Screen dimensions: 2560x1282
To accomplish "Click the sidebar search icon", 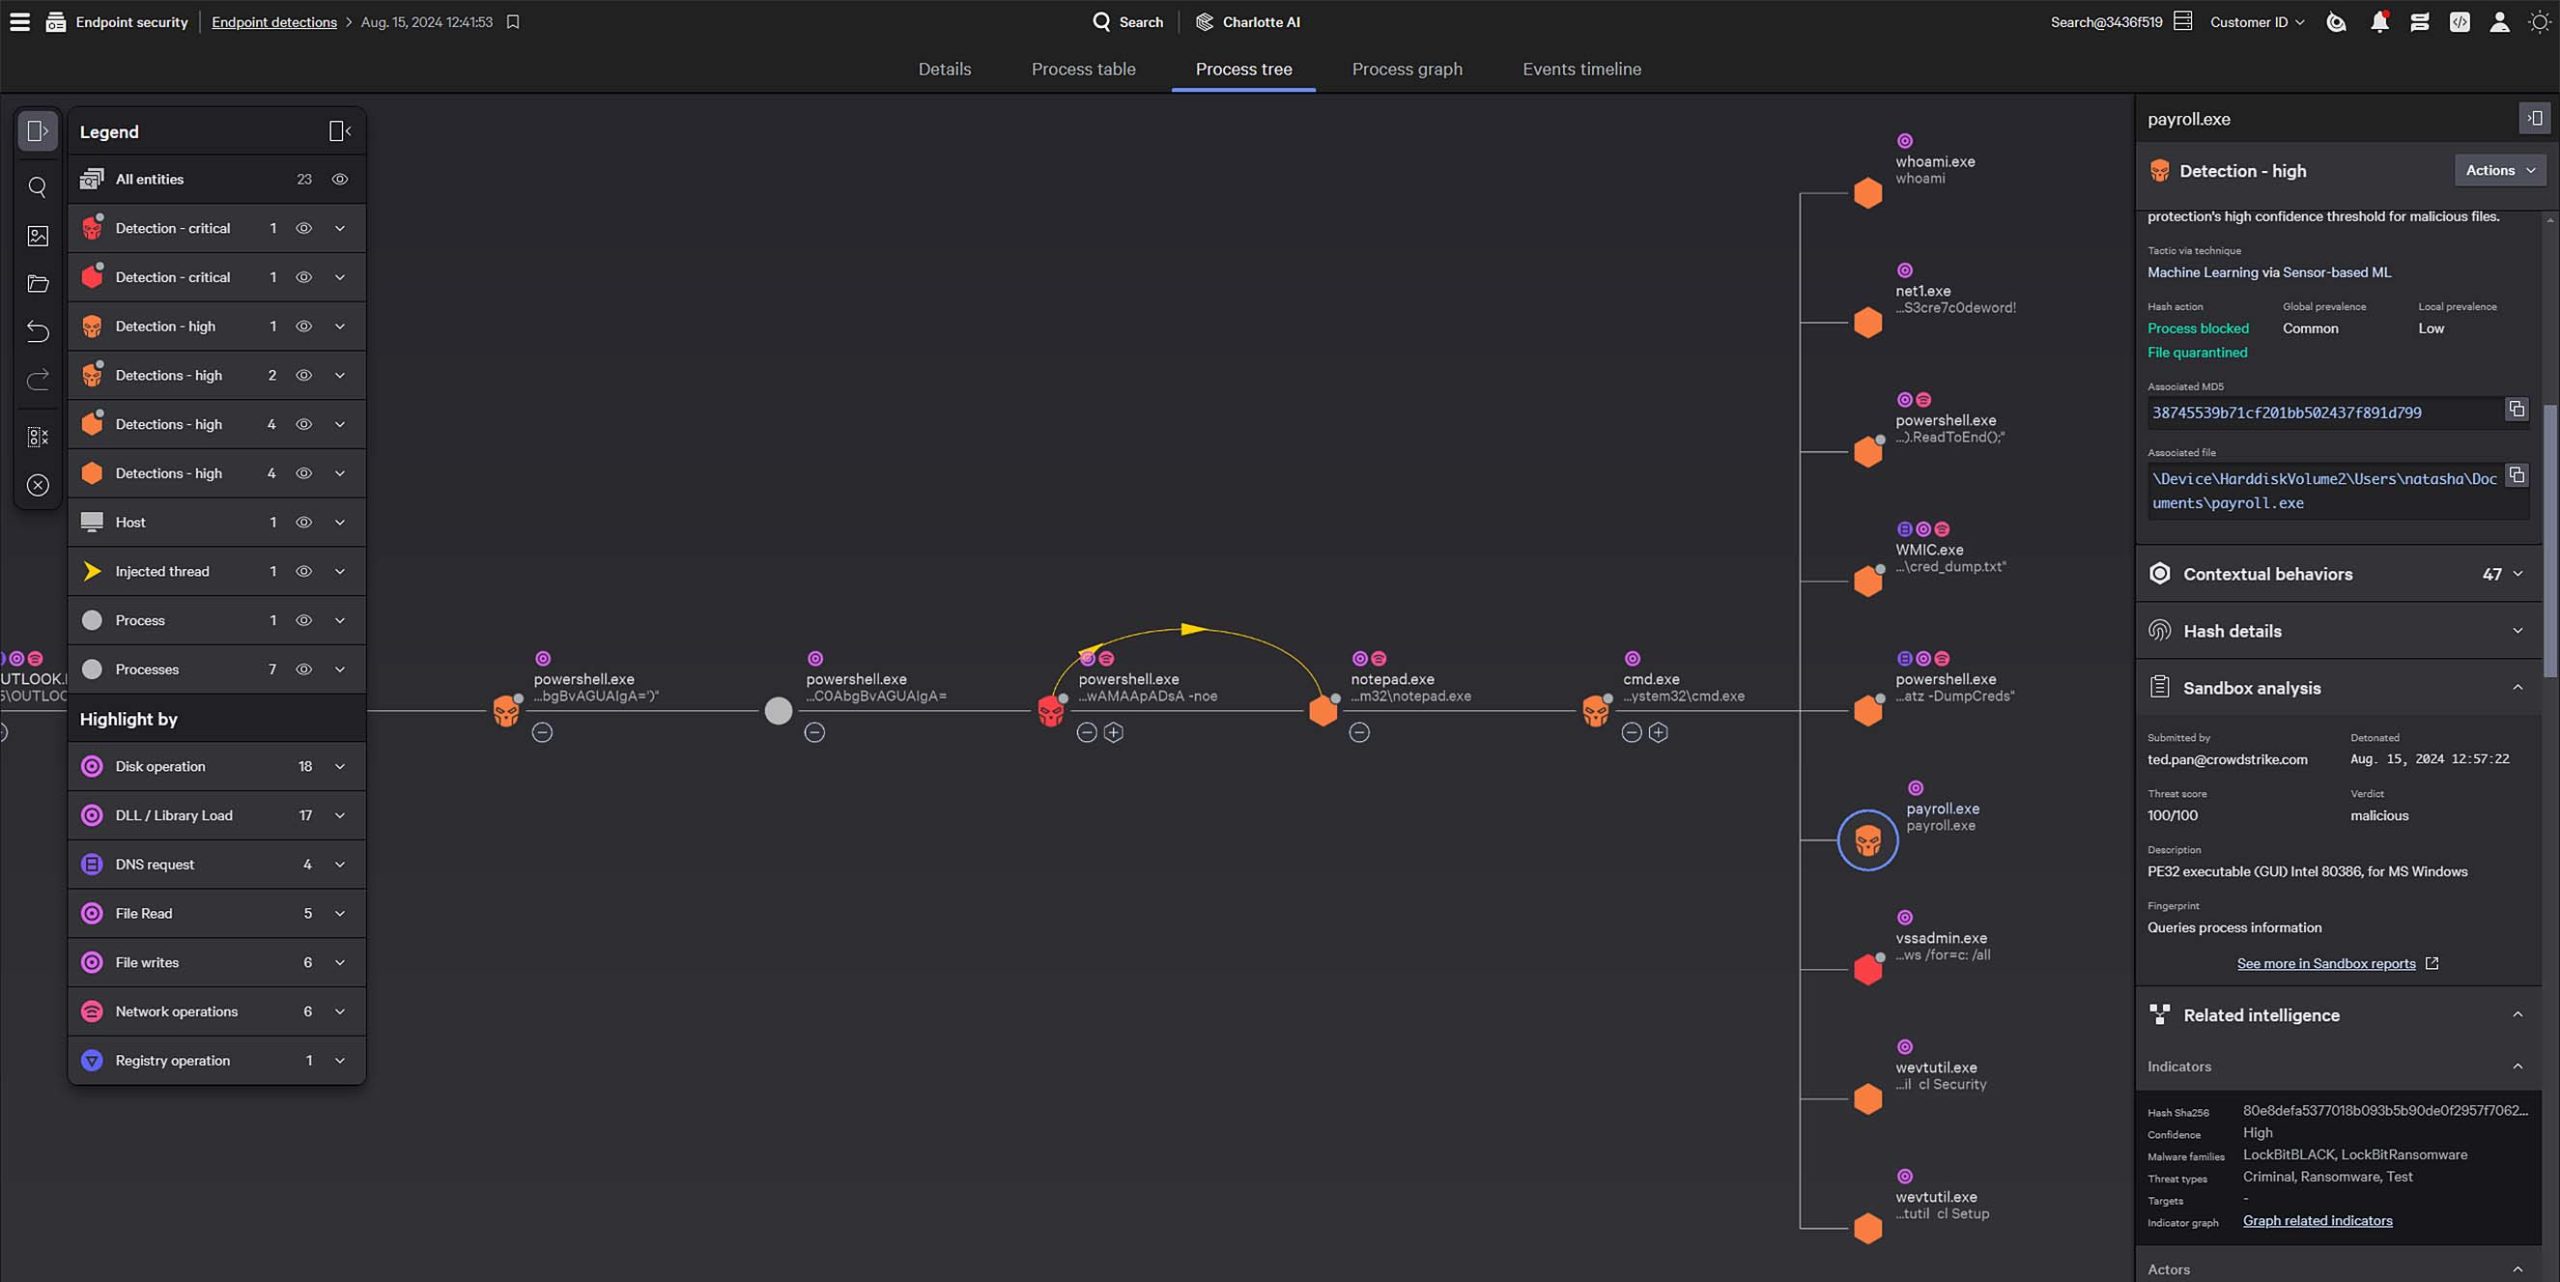I will click(x=38, y=187).
